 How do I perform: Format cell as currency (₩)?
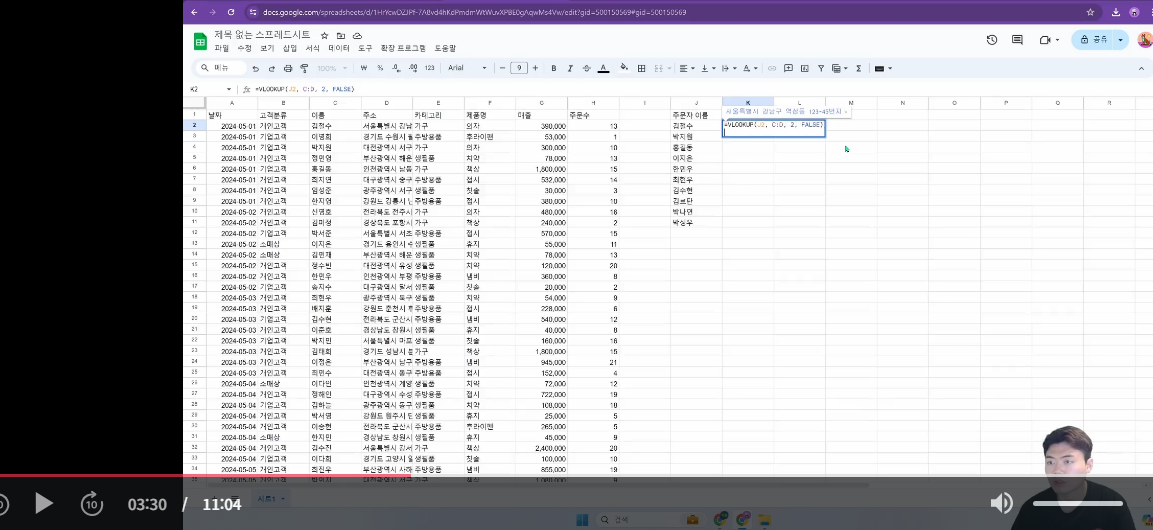coord(364,68)
